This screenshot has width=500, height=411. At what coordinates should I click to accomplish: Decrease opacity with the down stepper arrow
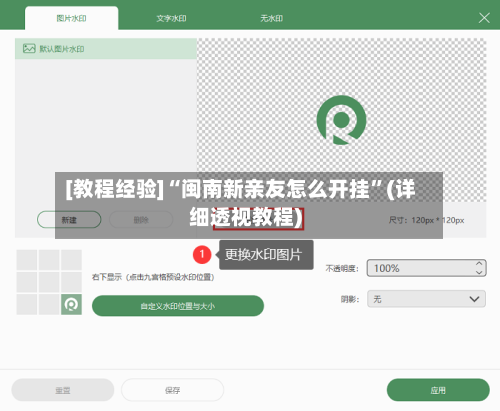(479, 272)
